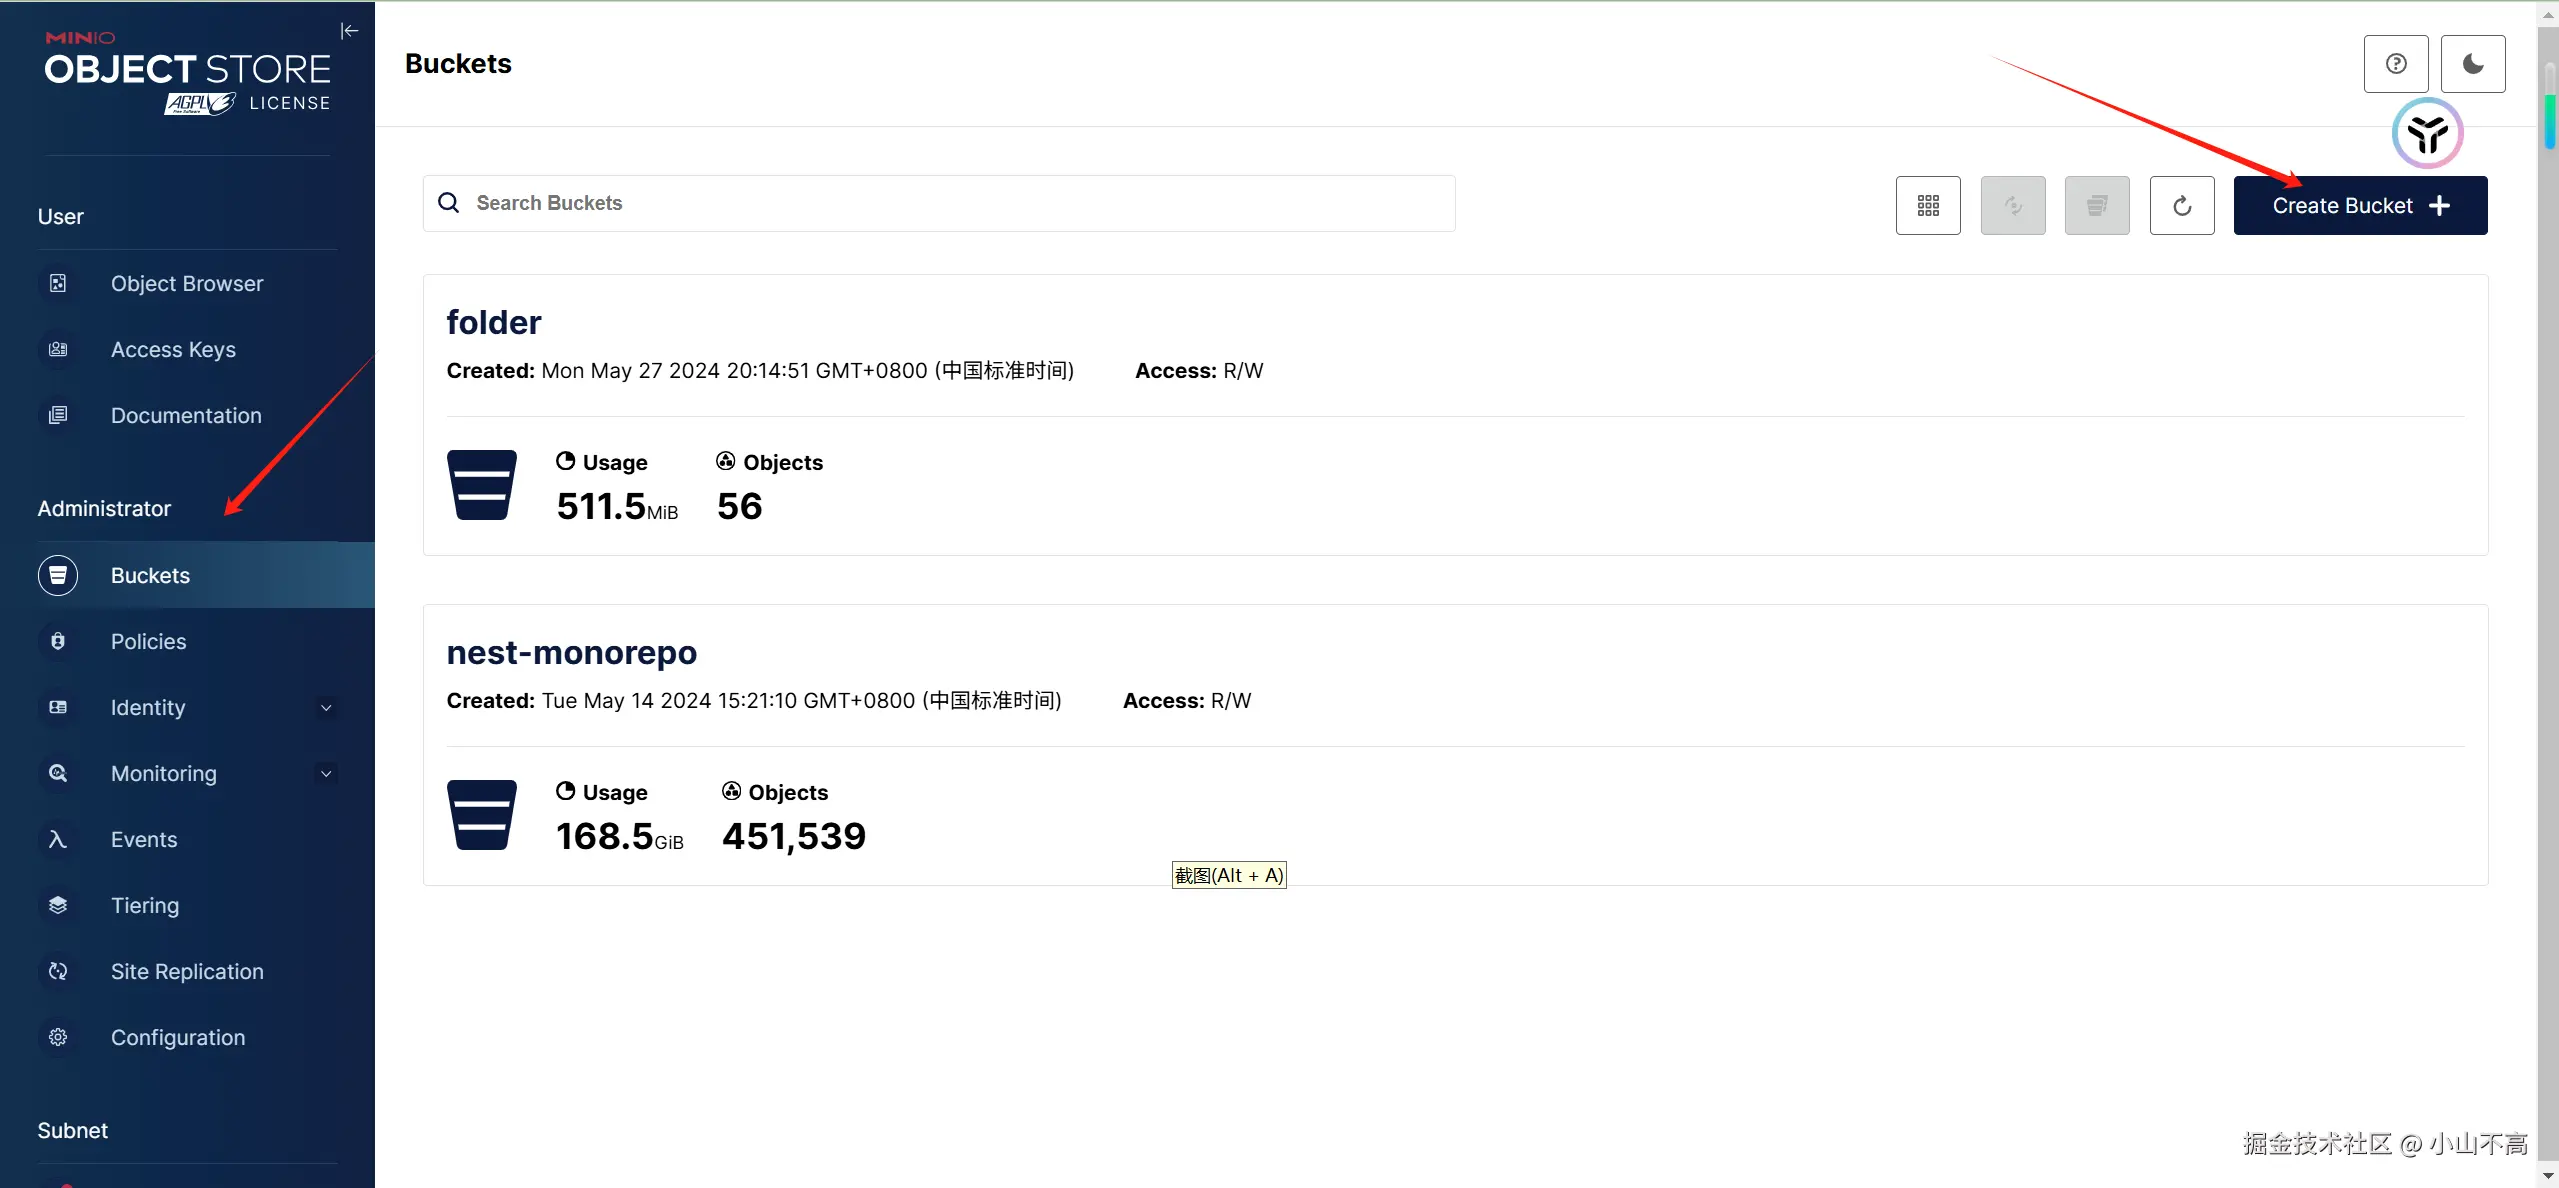
Task: Click the disabled delete selected buckets icon
Action: point(2097,206)
